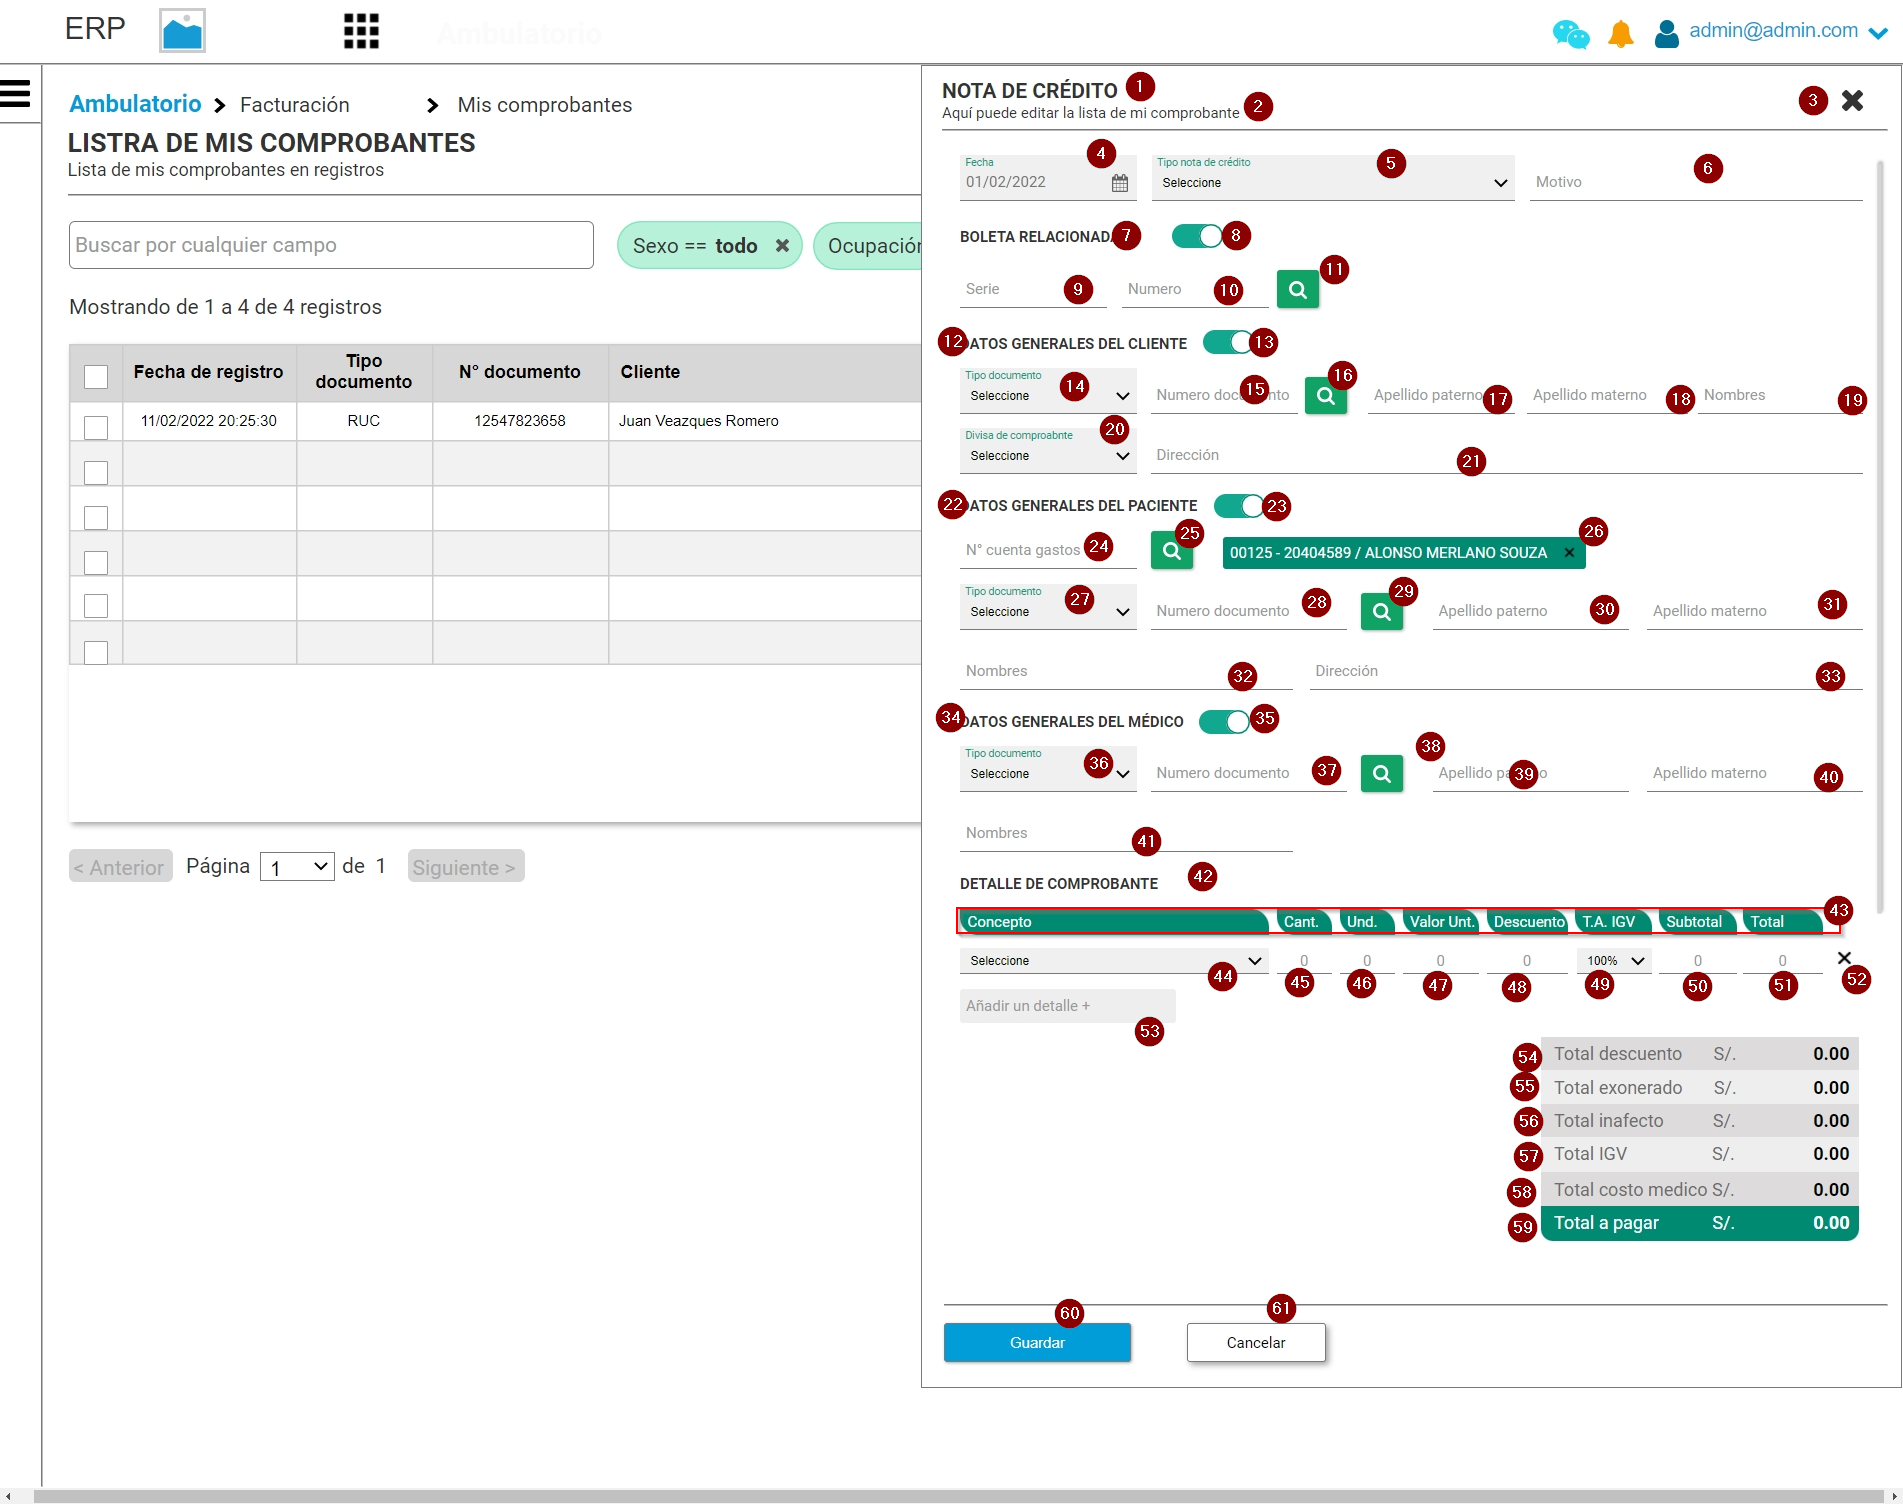Open the Concepto Seleccione dropdown
Viewport: 1903px width, 1504px height.
[x=1113, y=961]
